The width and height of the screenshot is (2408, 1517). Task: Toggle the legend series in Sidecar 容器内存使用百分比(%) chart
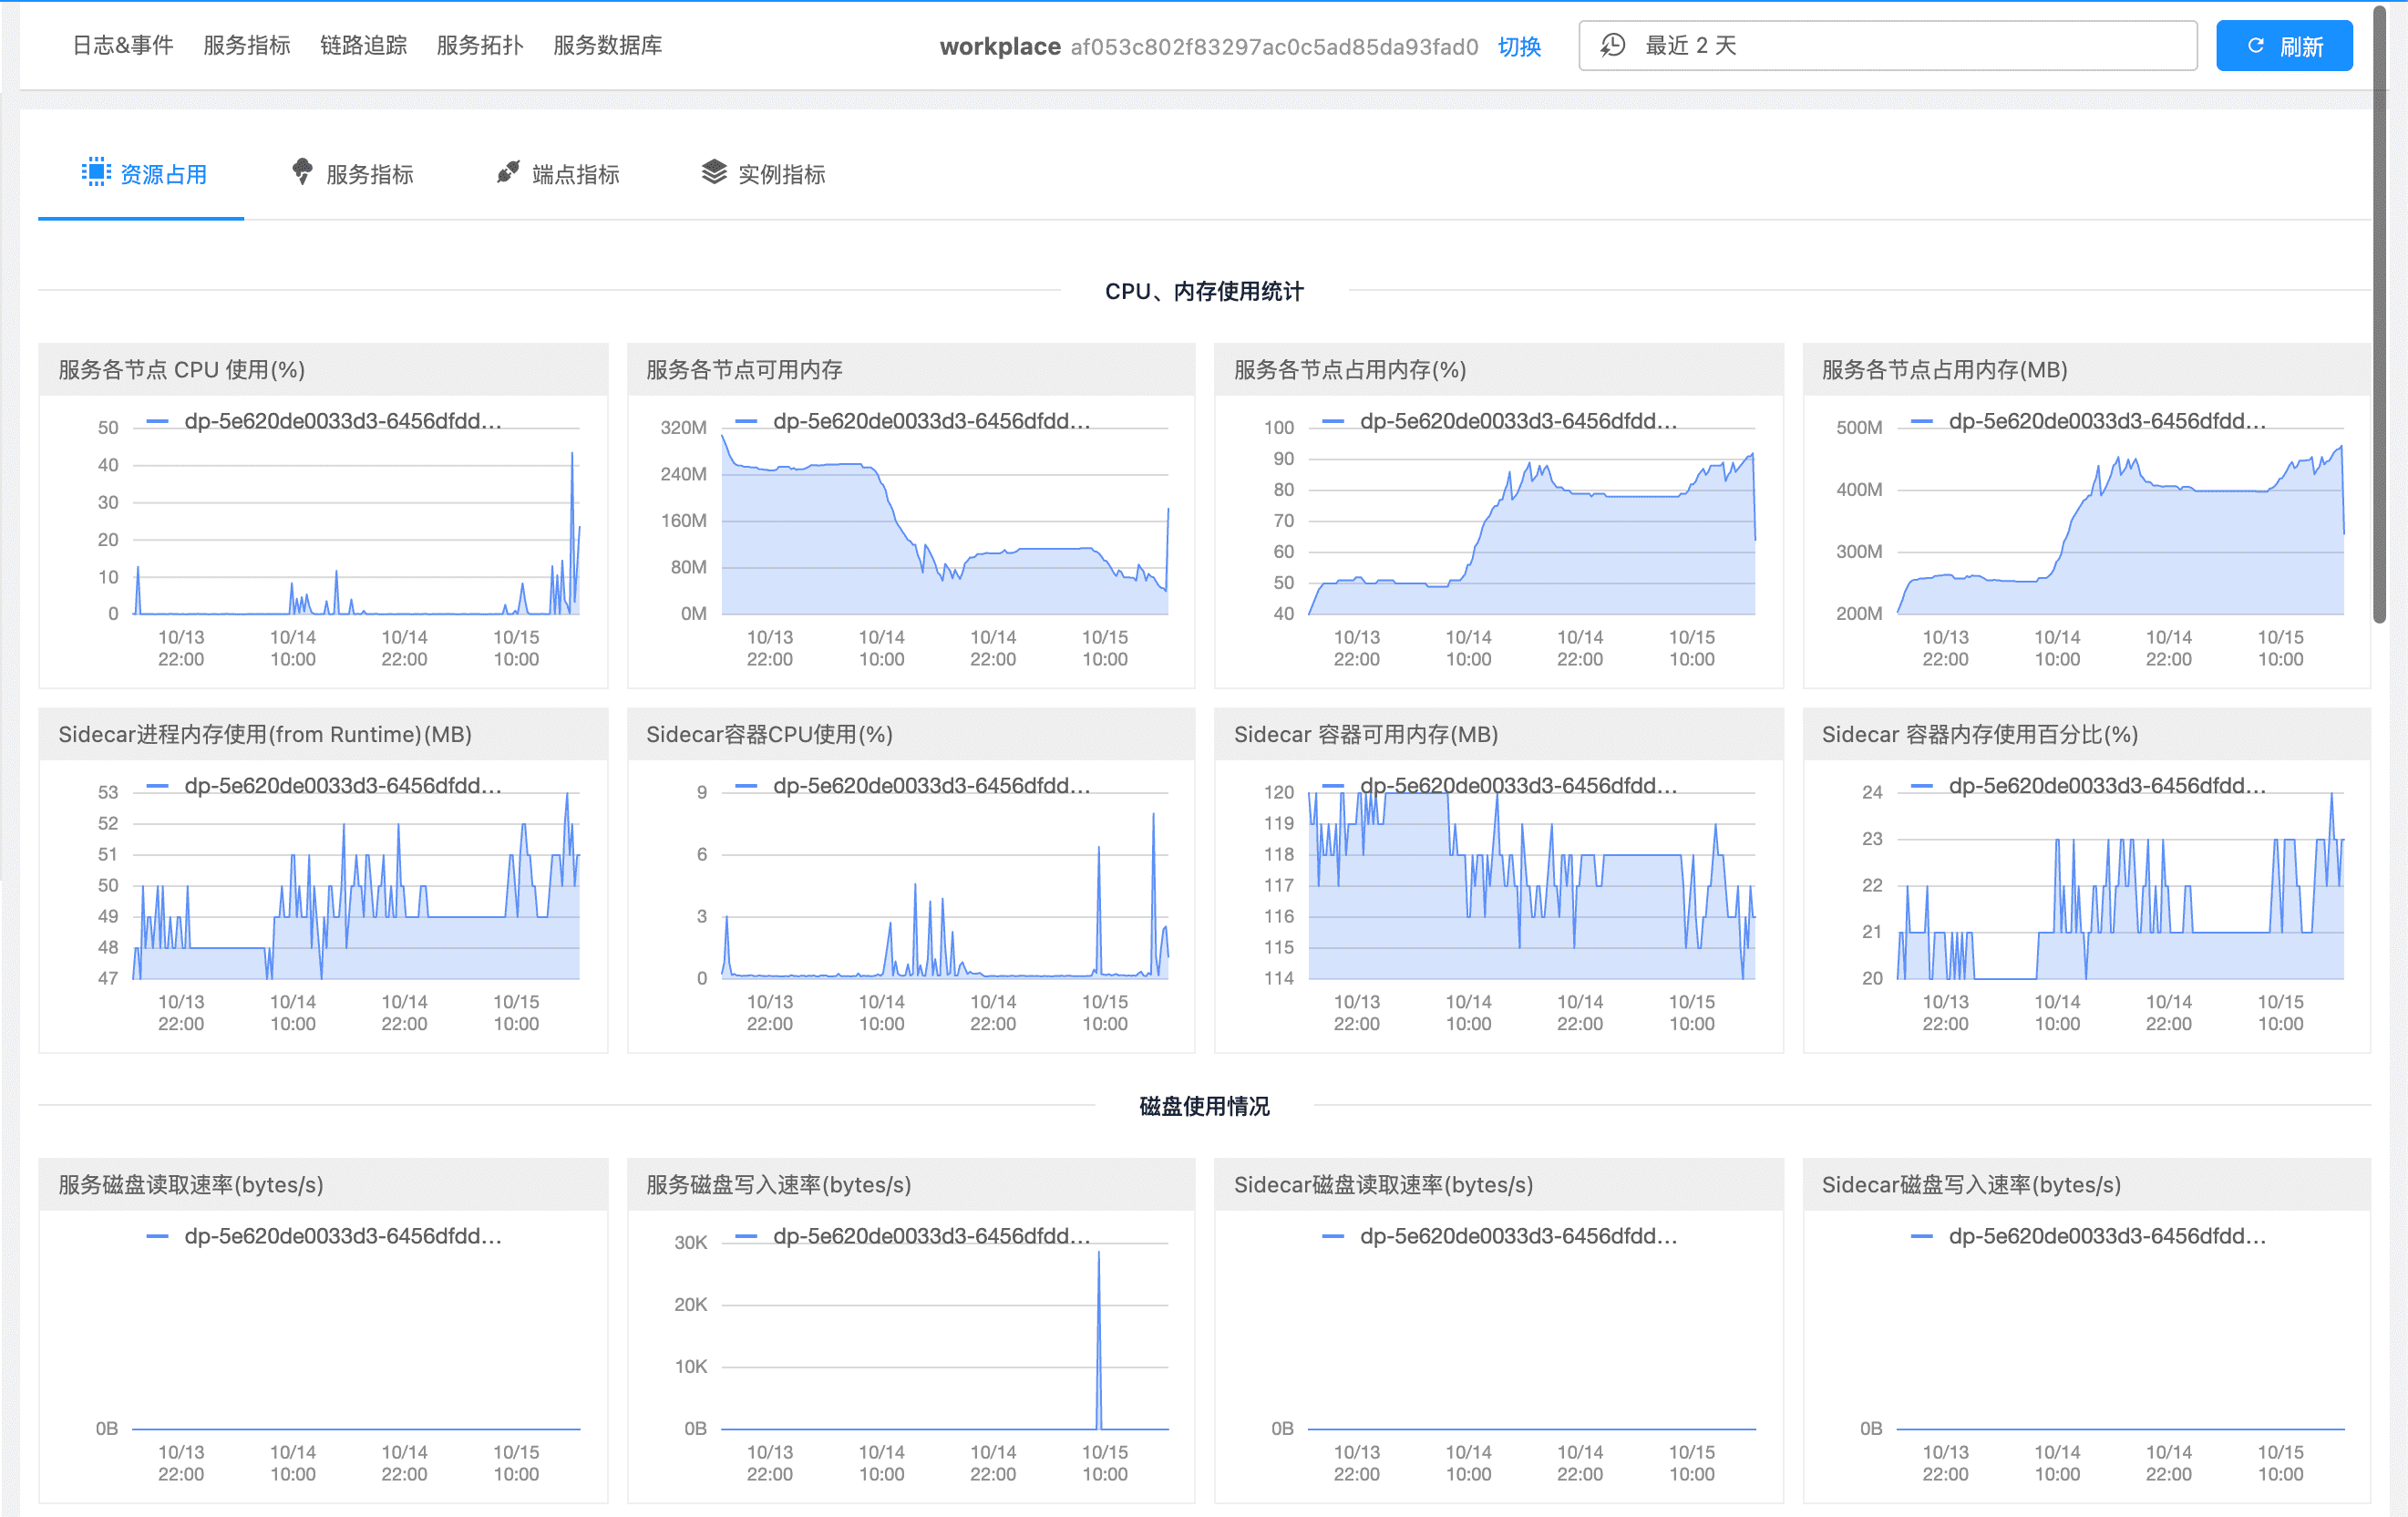click(x=2088, y=786)
